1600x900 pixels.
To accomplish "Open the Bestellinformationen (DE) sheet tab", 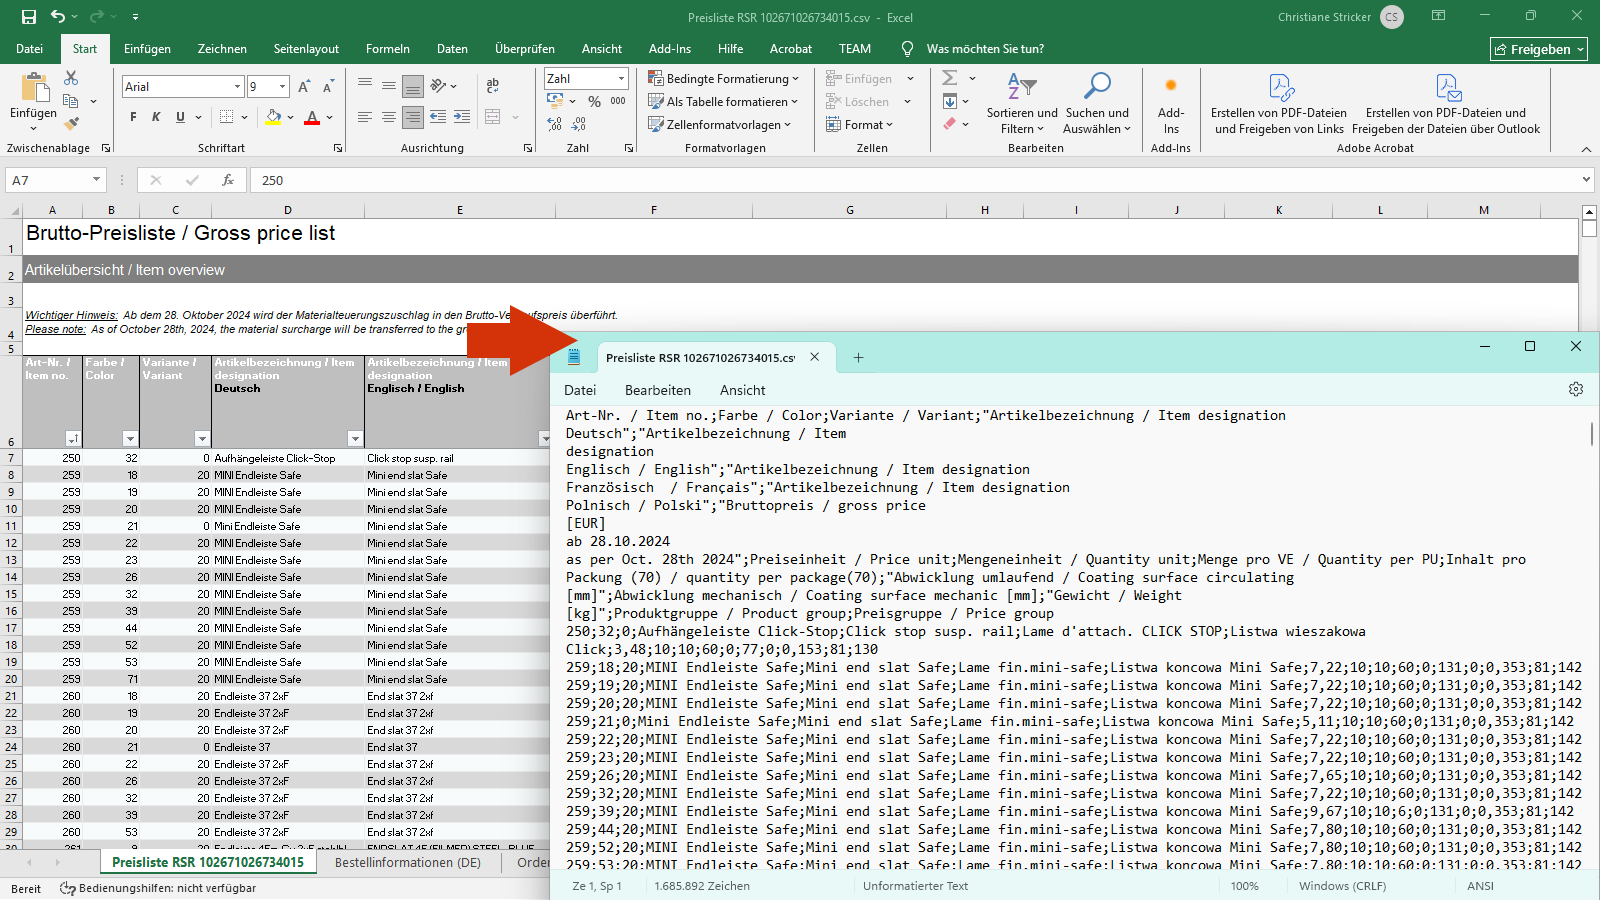I will 407,862.
